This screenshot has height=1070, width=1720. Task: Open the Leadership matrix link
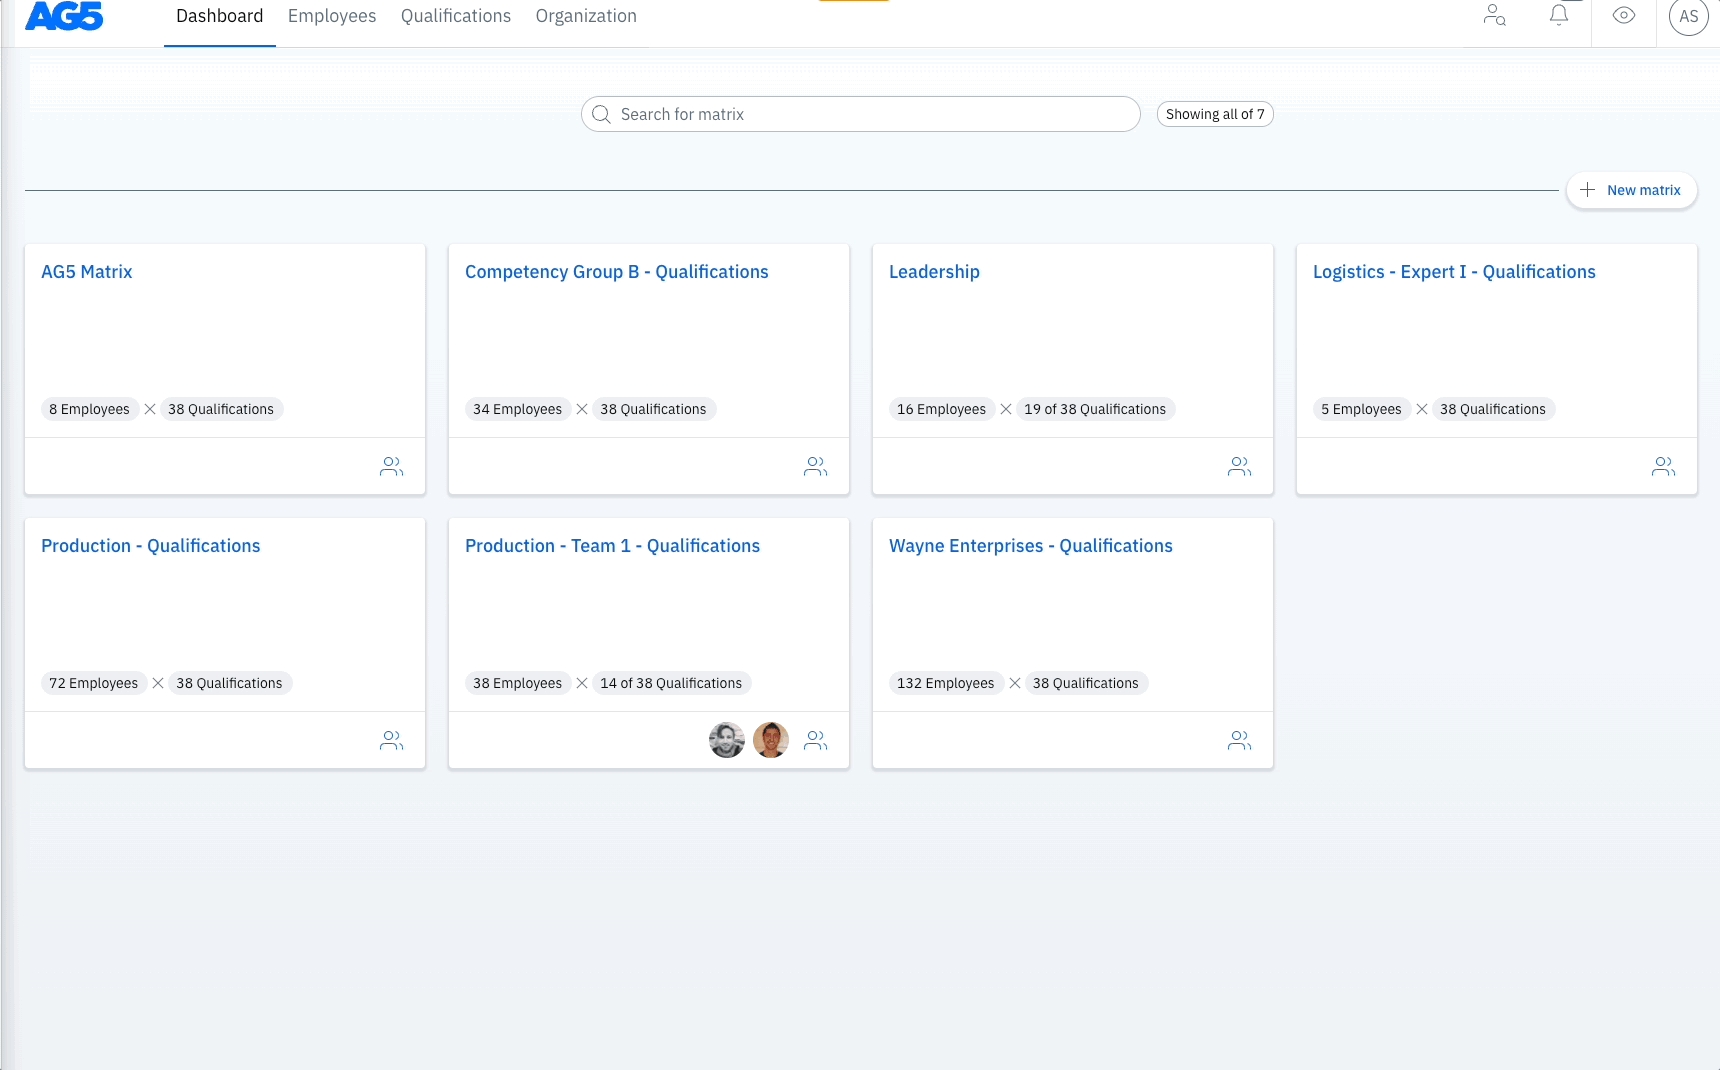pyautogui.click(x=934, y=272)
